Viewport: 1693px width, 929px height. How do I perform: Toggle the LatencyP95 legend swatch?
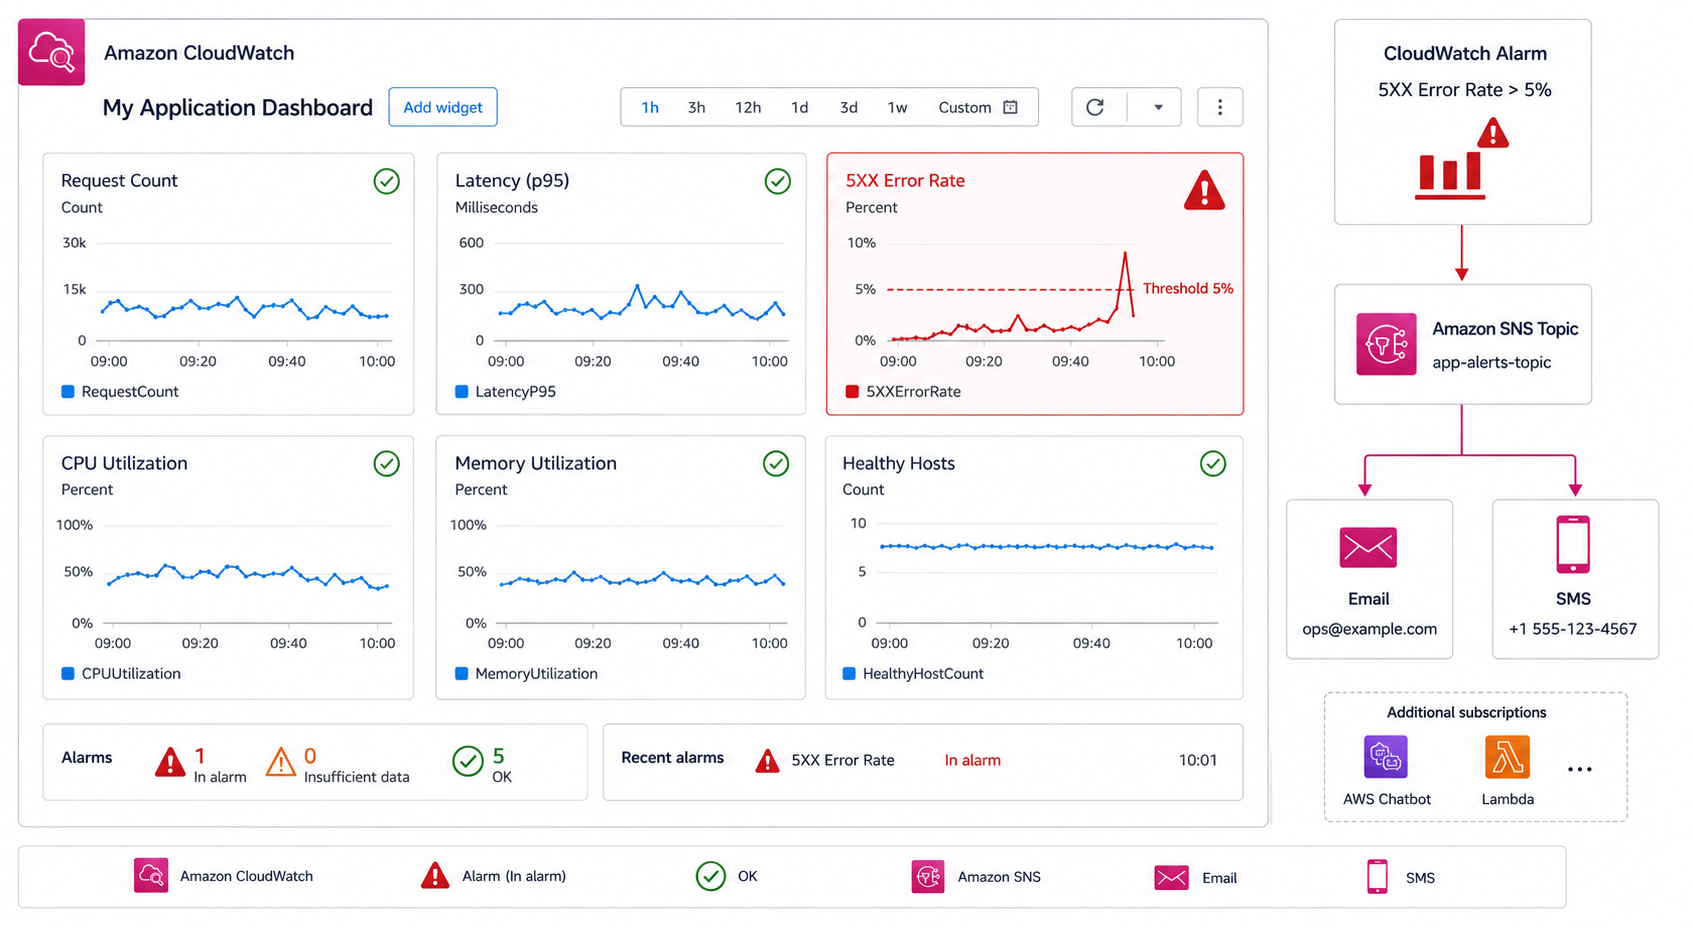click(x=462, y=392)
